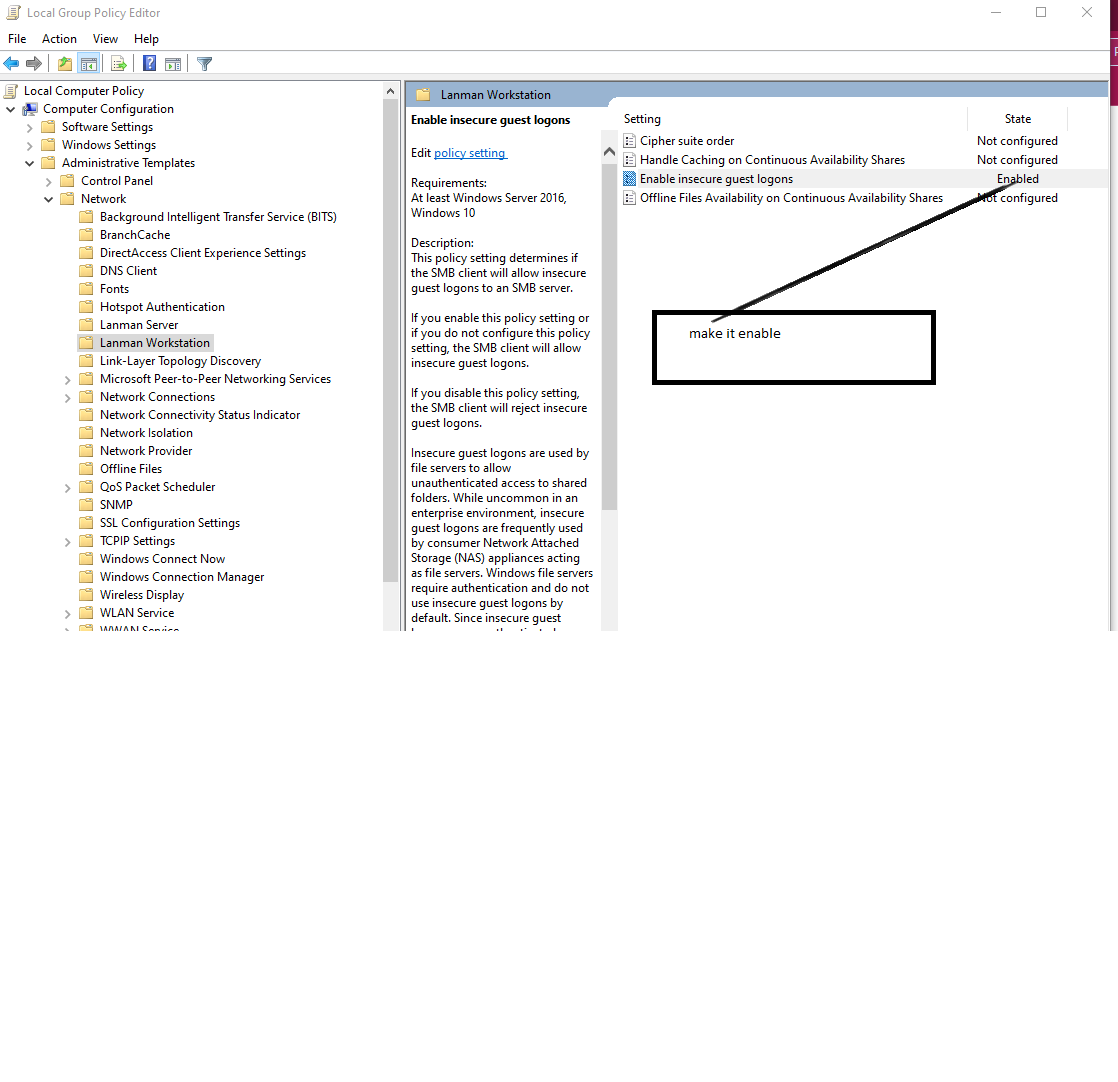The image size is (1118, 1082).
Task: Click the tree pane scroll-up arrow
Action: coord(390,91)
